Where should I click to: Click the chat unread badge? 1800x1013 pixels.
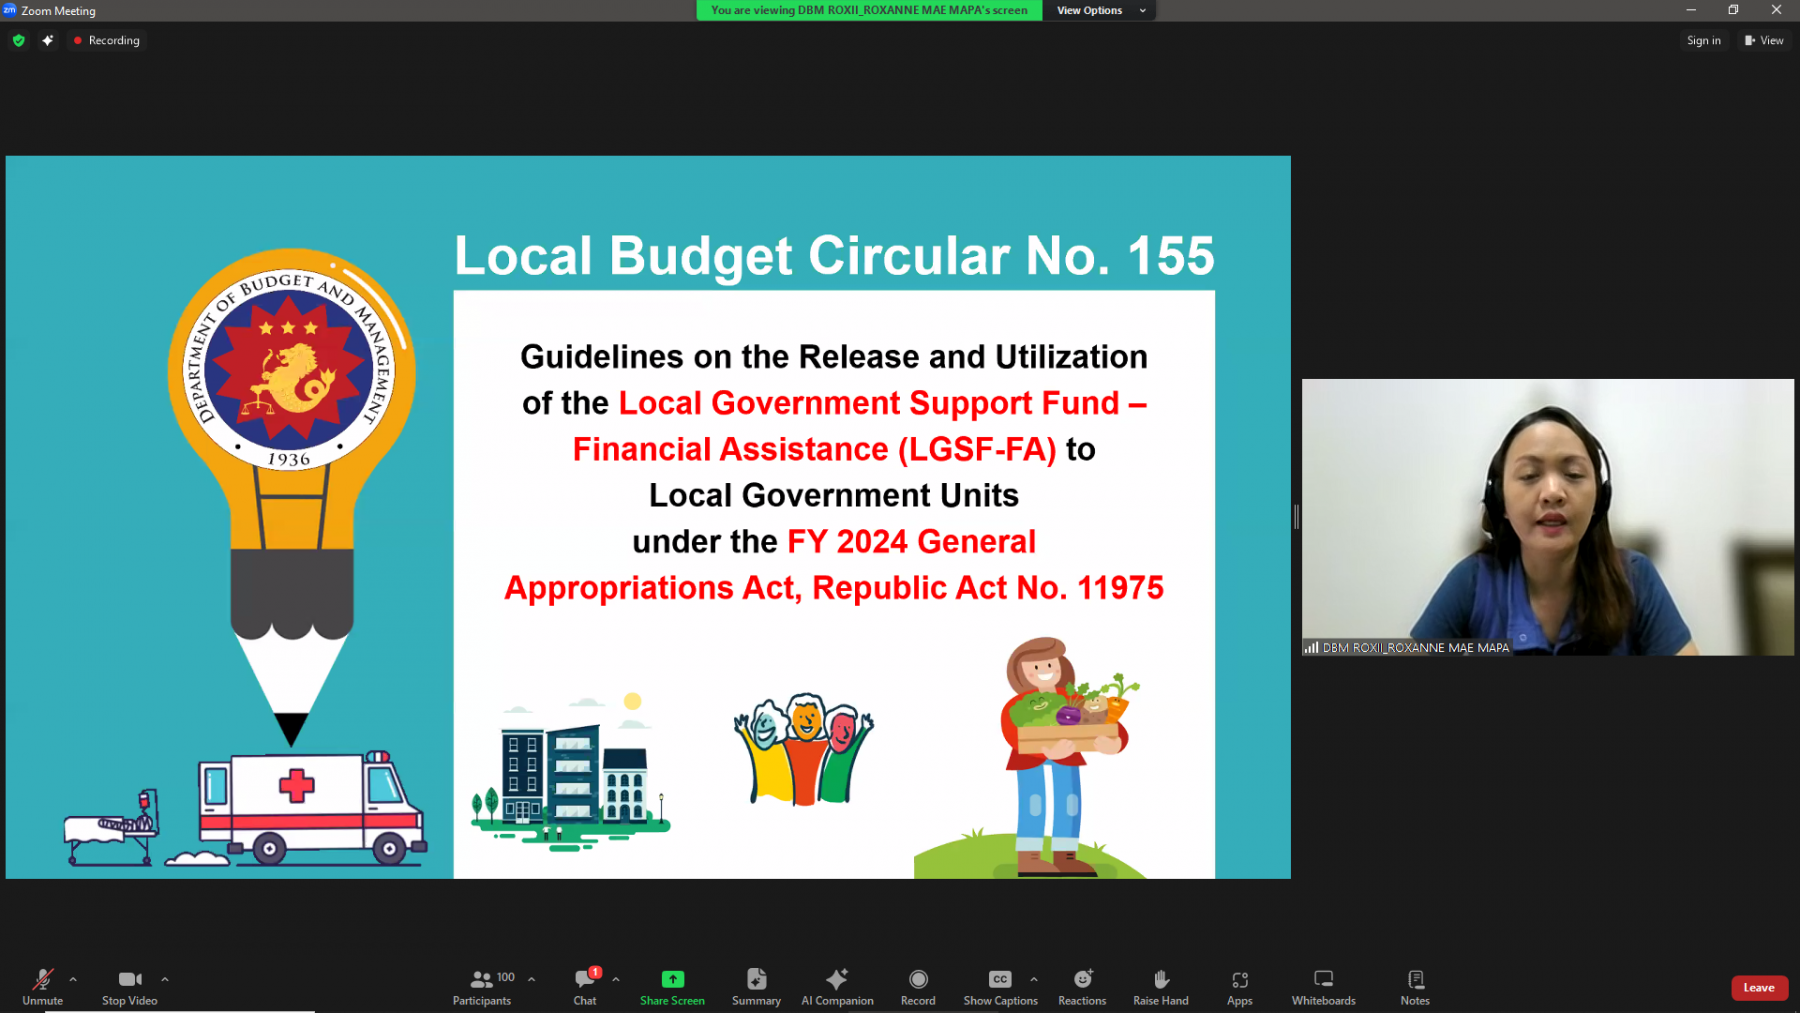[595, 972]
